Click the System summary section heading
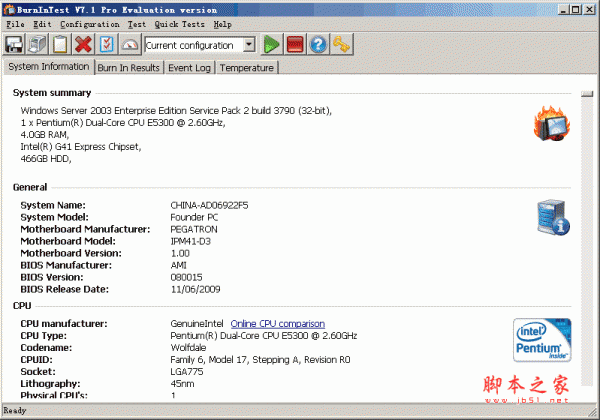600x420 pixels. (x=52, y=93)
